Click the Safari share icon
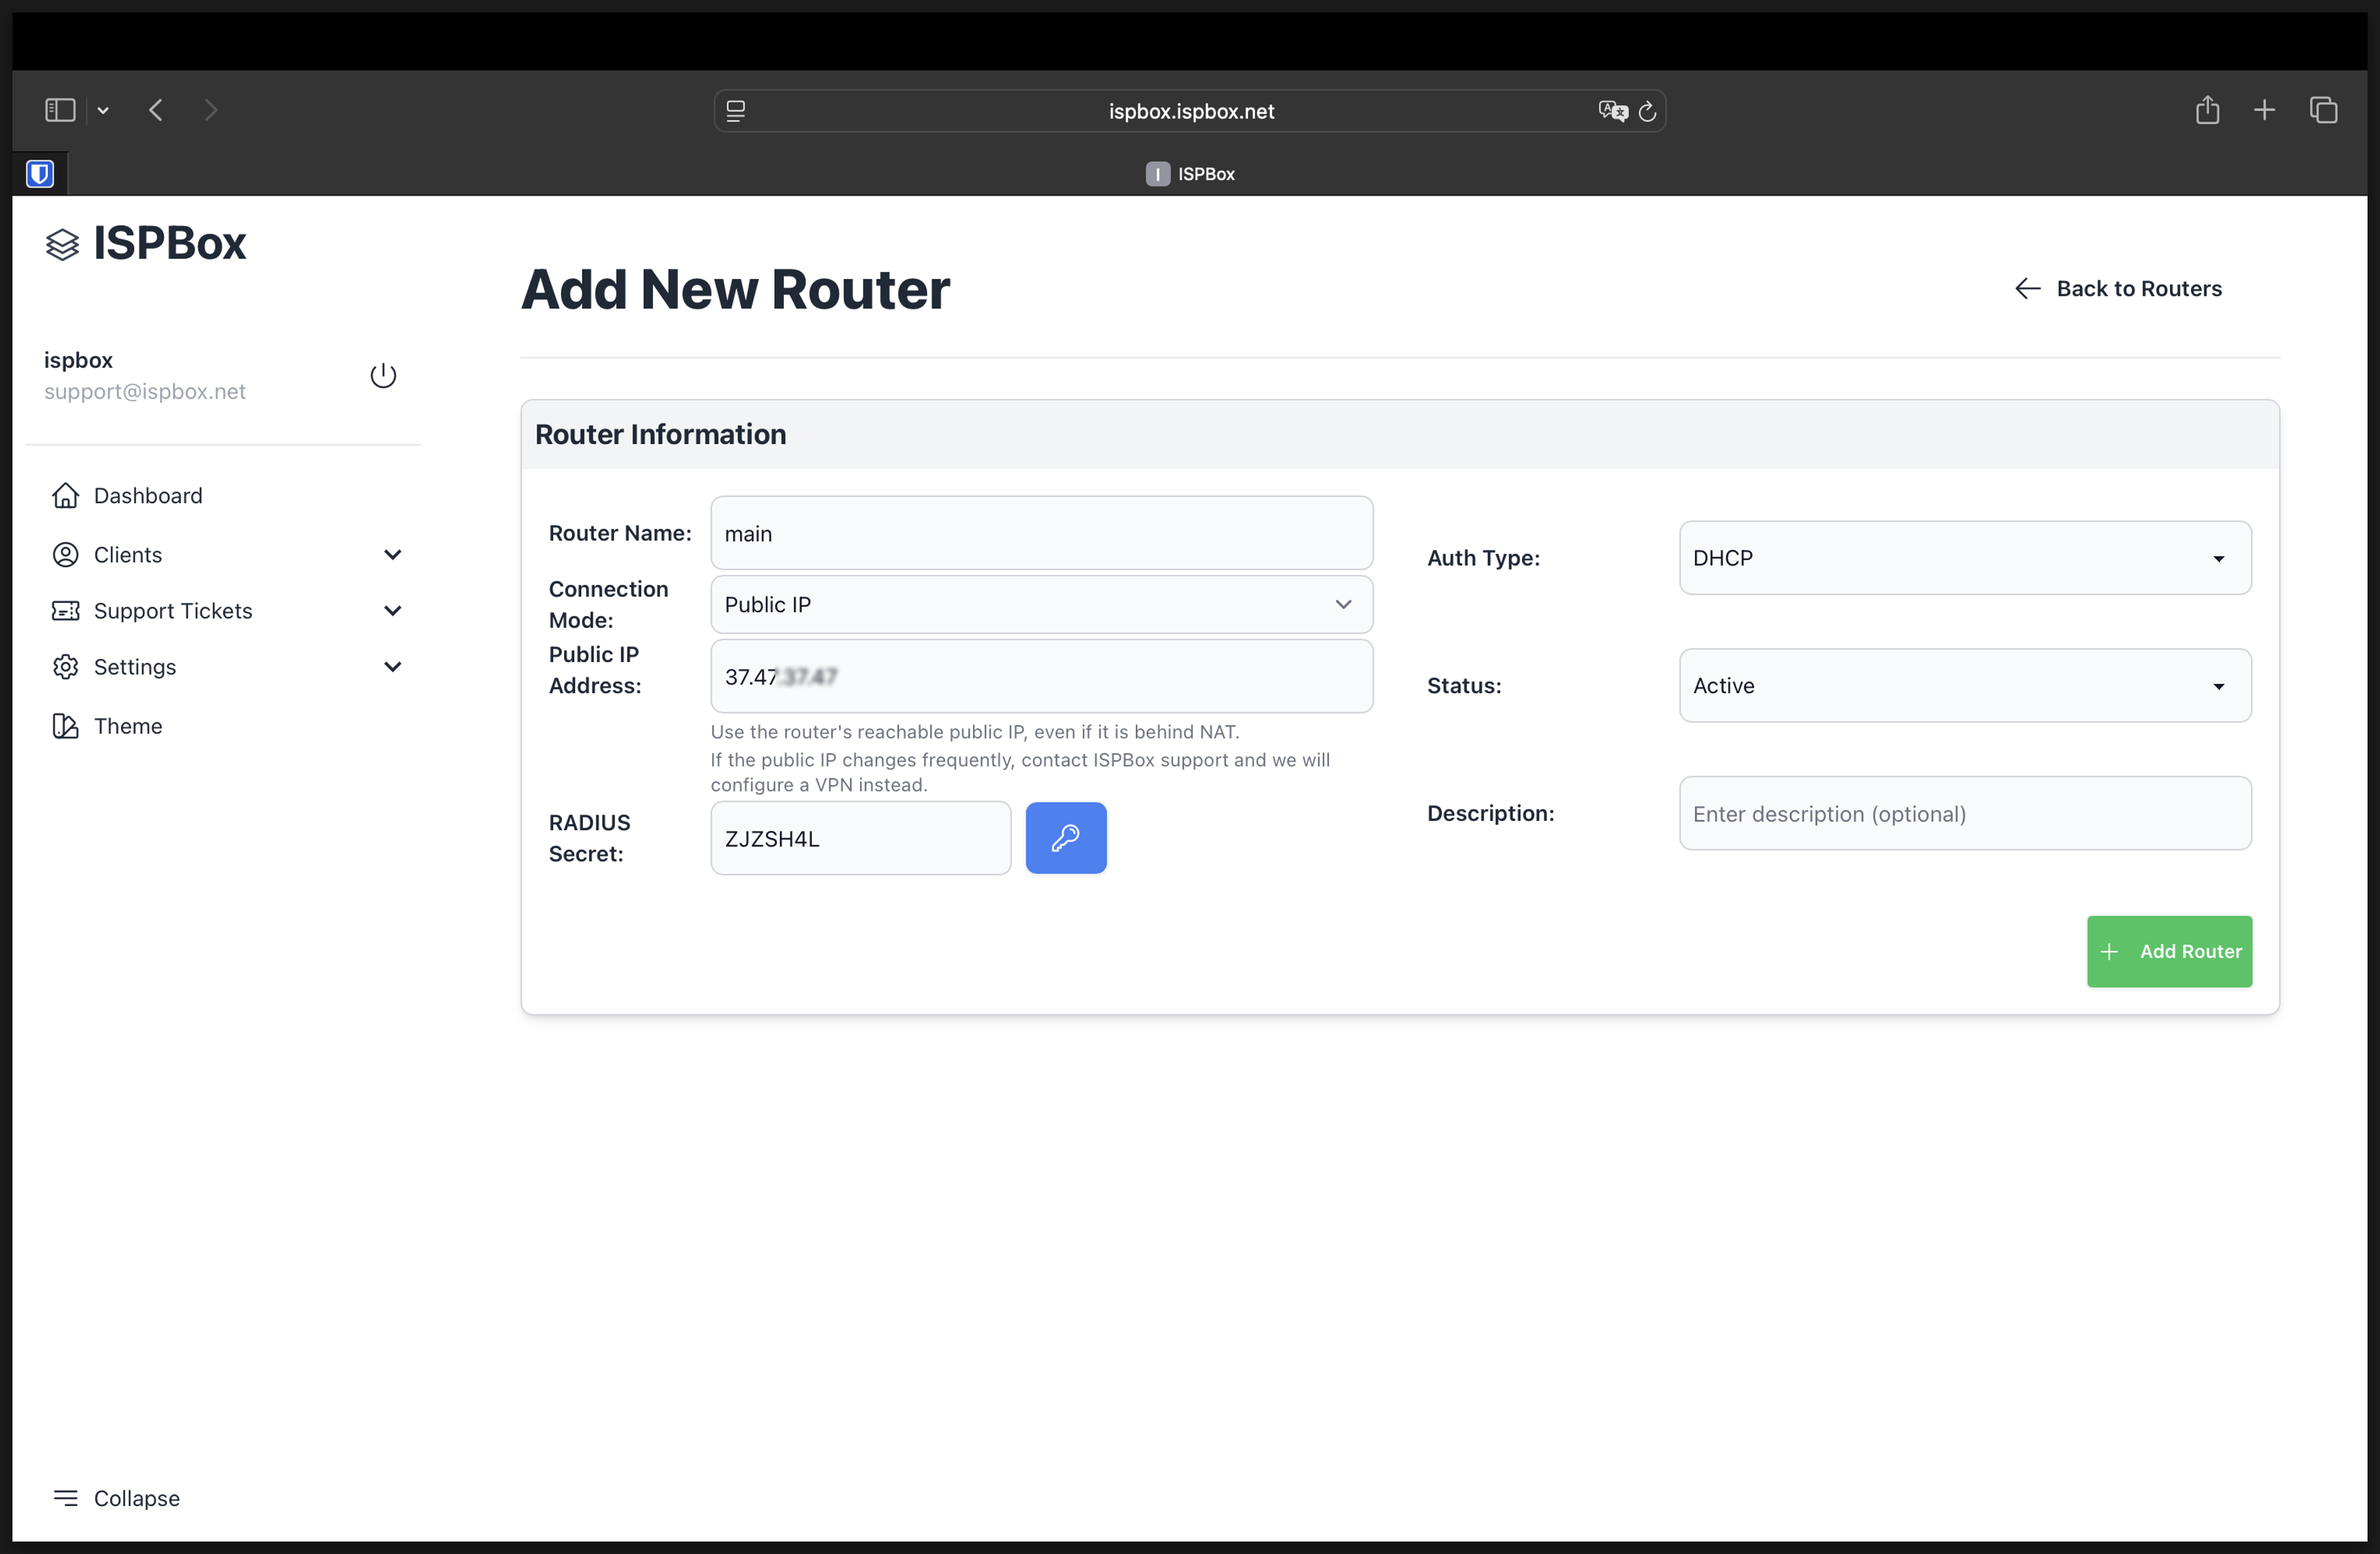Image resolution: width=2380 pixels, height=1554 pixels. pyautogui.click(x=2207, y=110)
